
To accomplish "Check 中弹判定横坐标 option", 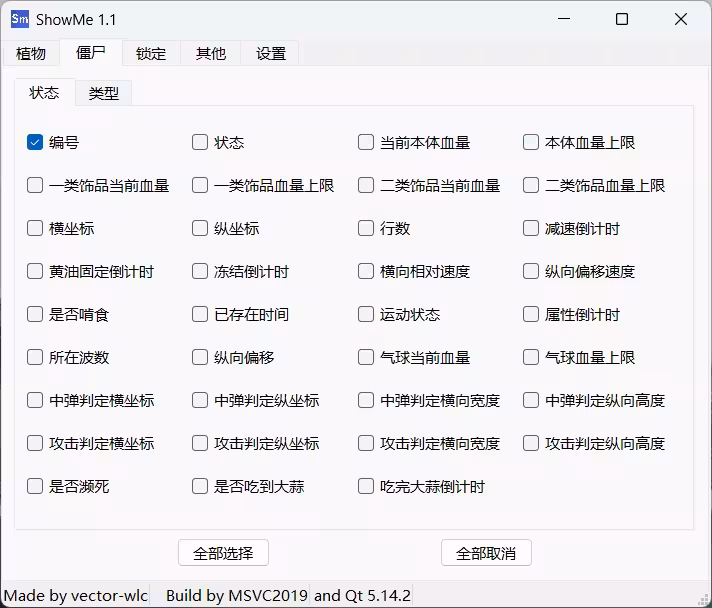I will point(35,400).
